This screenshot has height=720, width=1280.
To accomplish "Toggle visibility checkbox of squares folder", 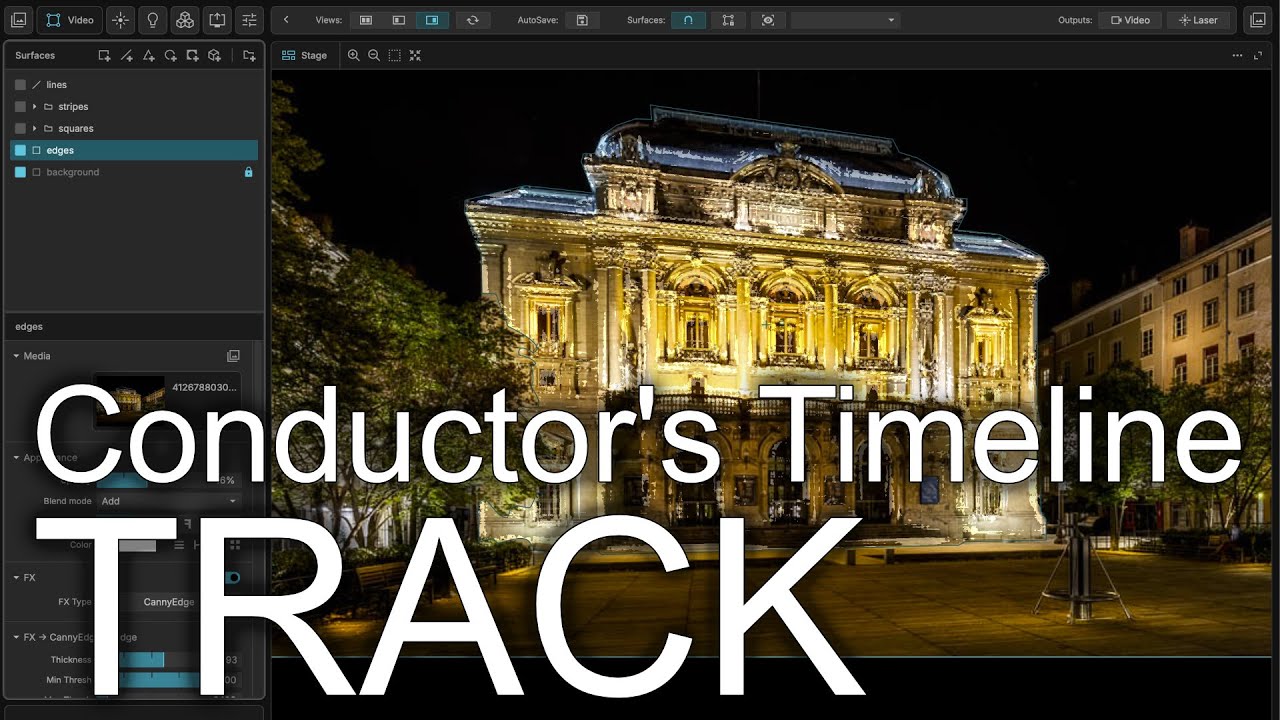I will click(20, 129).
